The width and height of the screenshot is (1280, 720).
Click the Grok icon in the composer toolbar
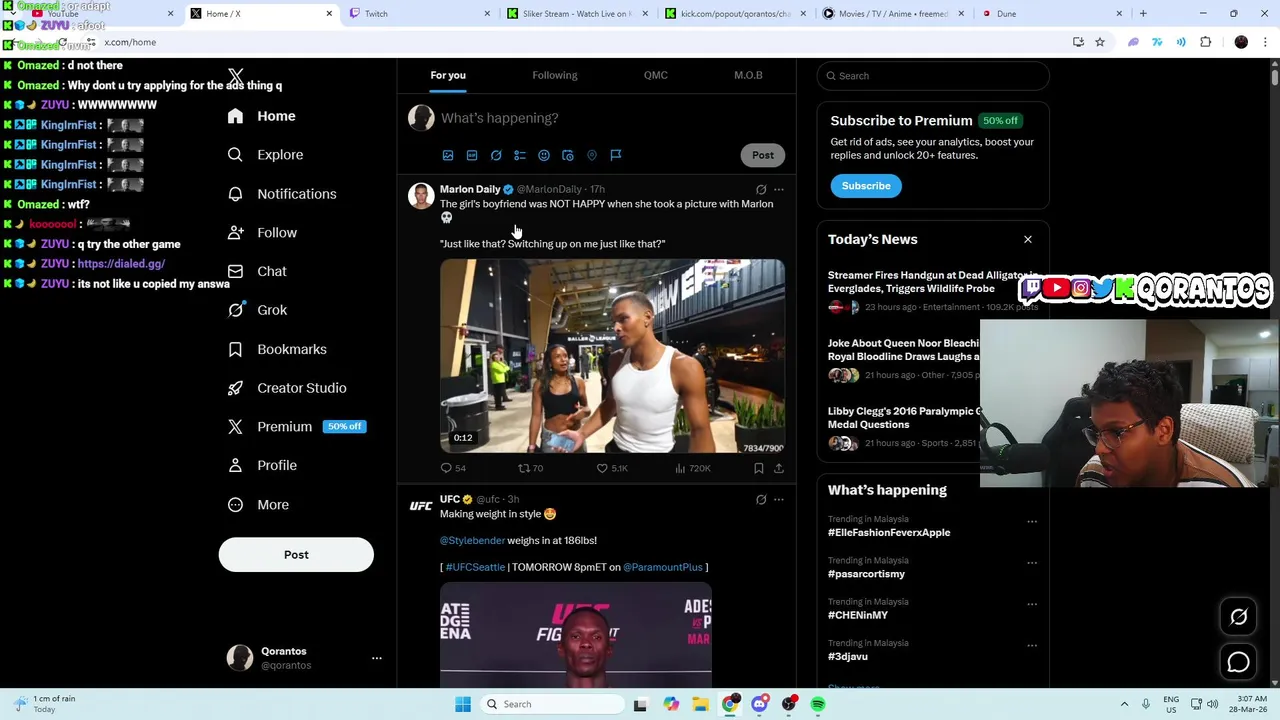496,155
